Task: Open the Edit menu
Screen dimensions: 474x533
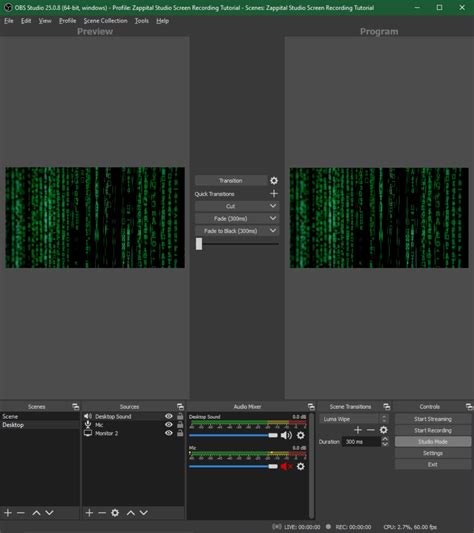Action: pyautogui.click(x=26, y=21)
